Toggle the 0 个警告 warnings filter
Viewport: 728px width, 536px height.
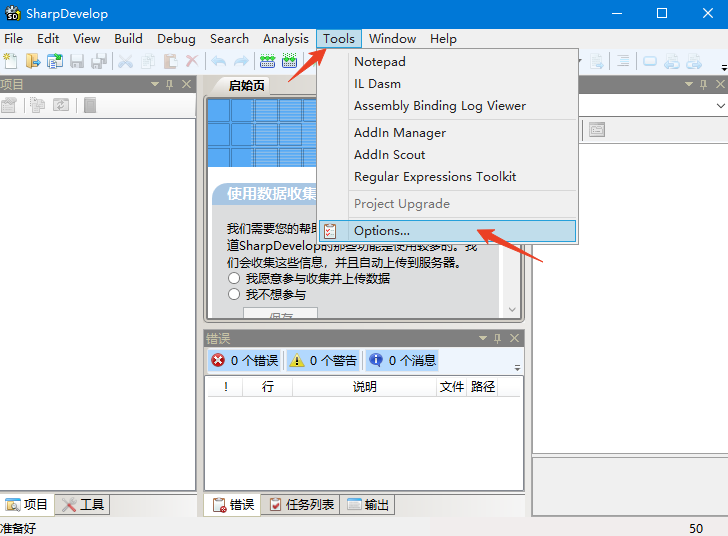click(x=323, y=360)
